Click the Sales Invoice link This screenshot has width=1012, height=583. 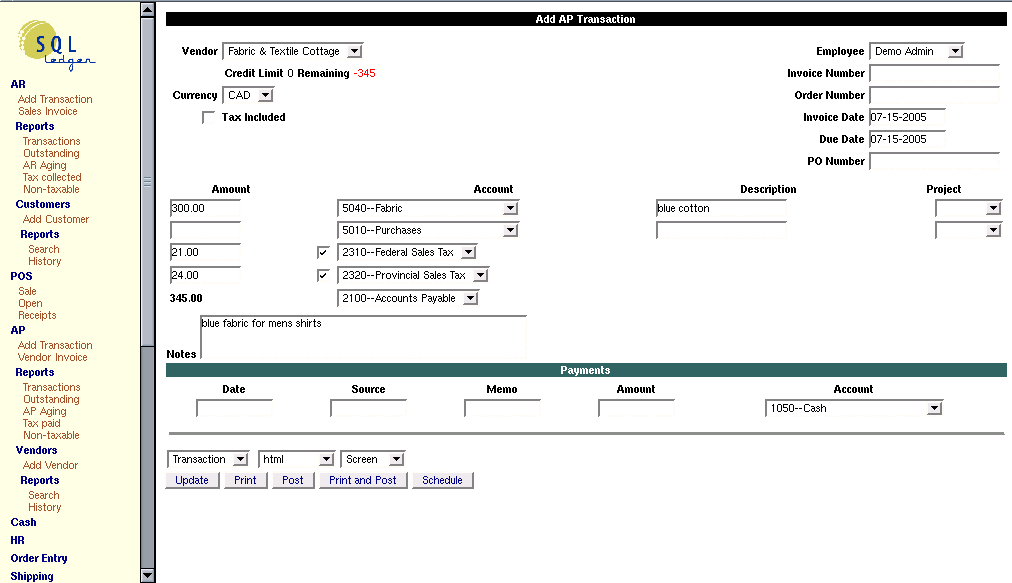(x=47, y=111)
